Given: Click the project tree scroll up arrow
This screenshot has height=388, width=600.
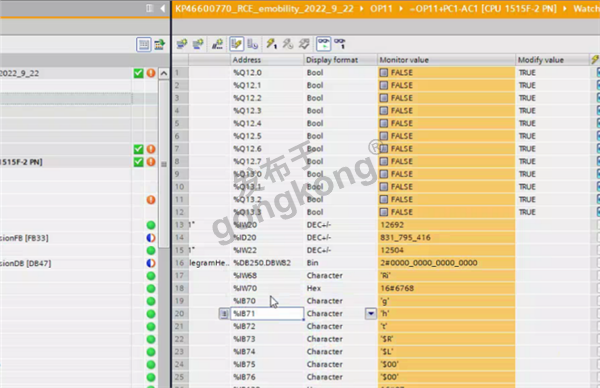Looking at the screenshot, I should coord(164,73).
